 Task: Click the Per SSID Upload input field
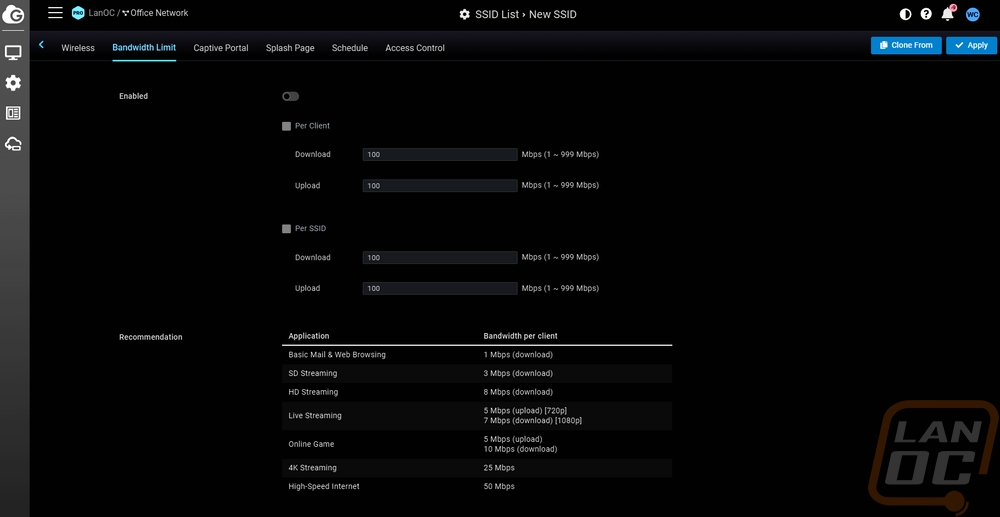click(440, 288)
